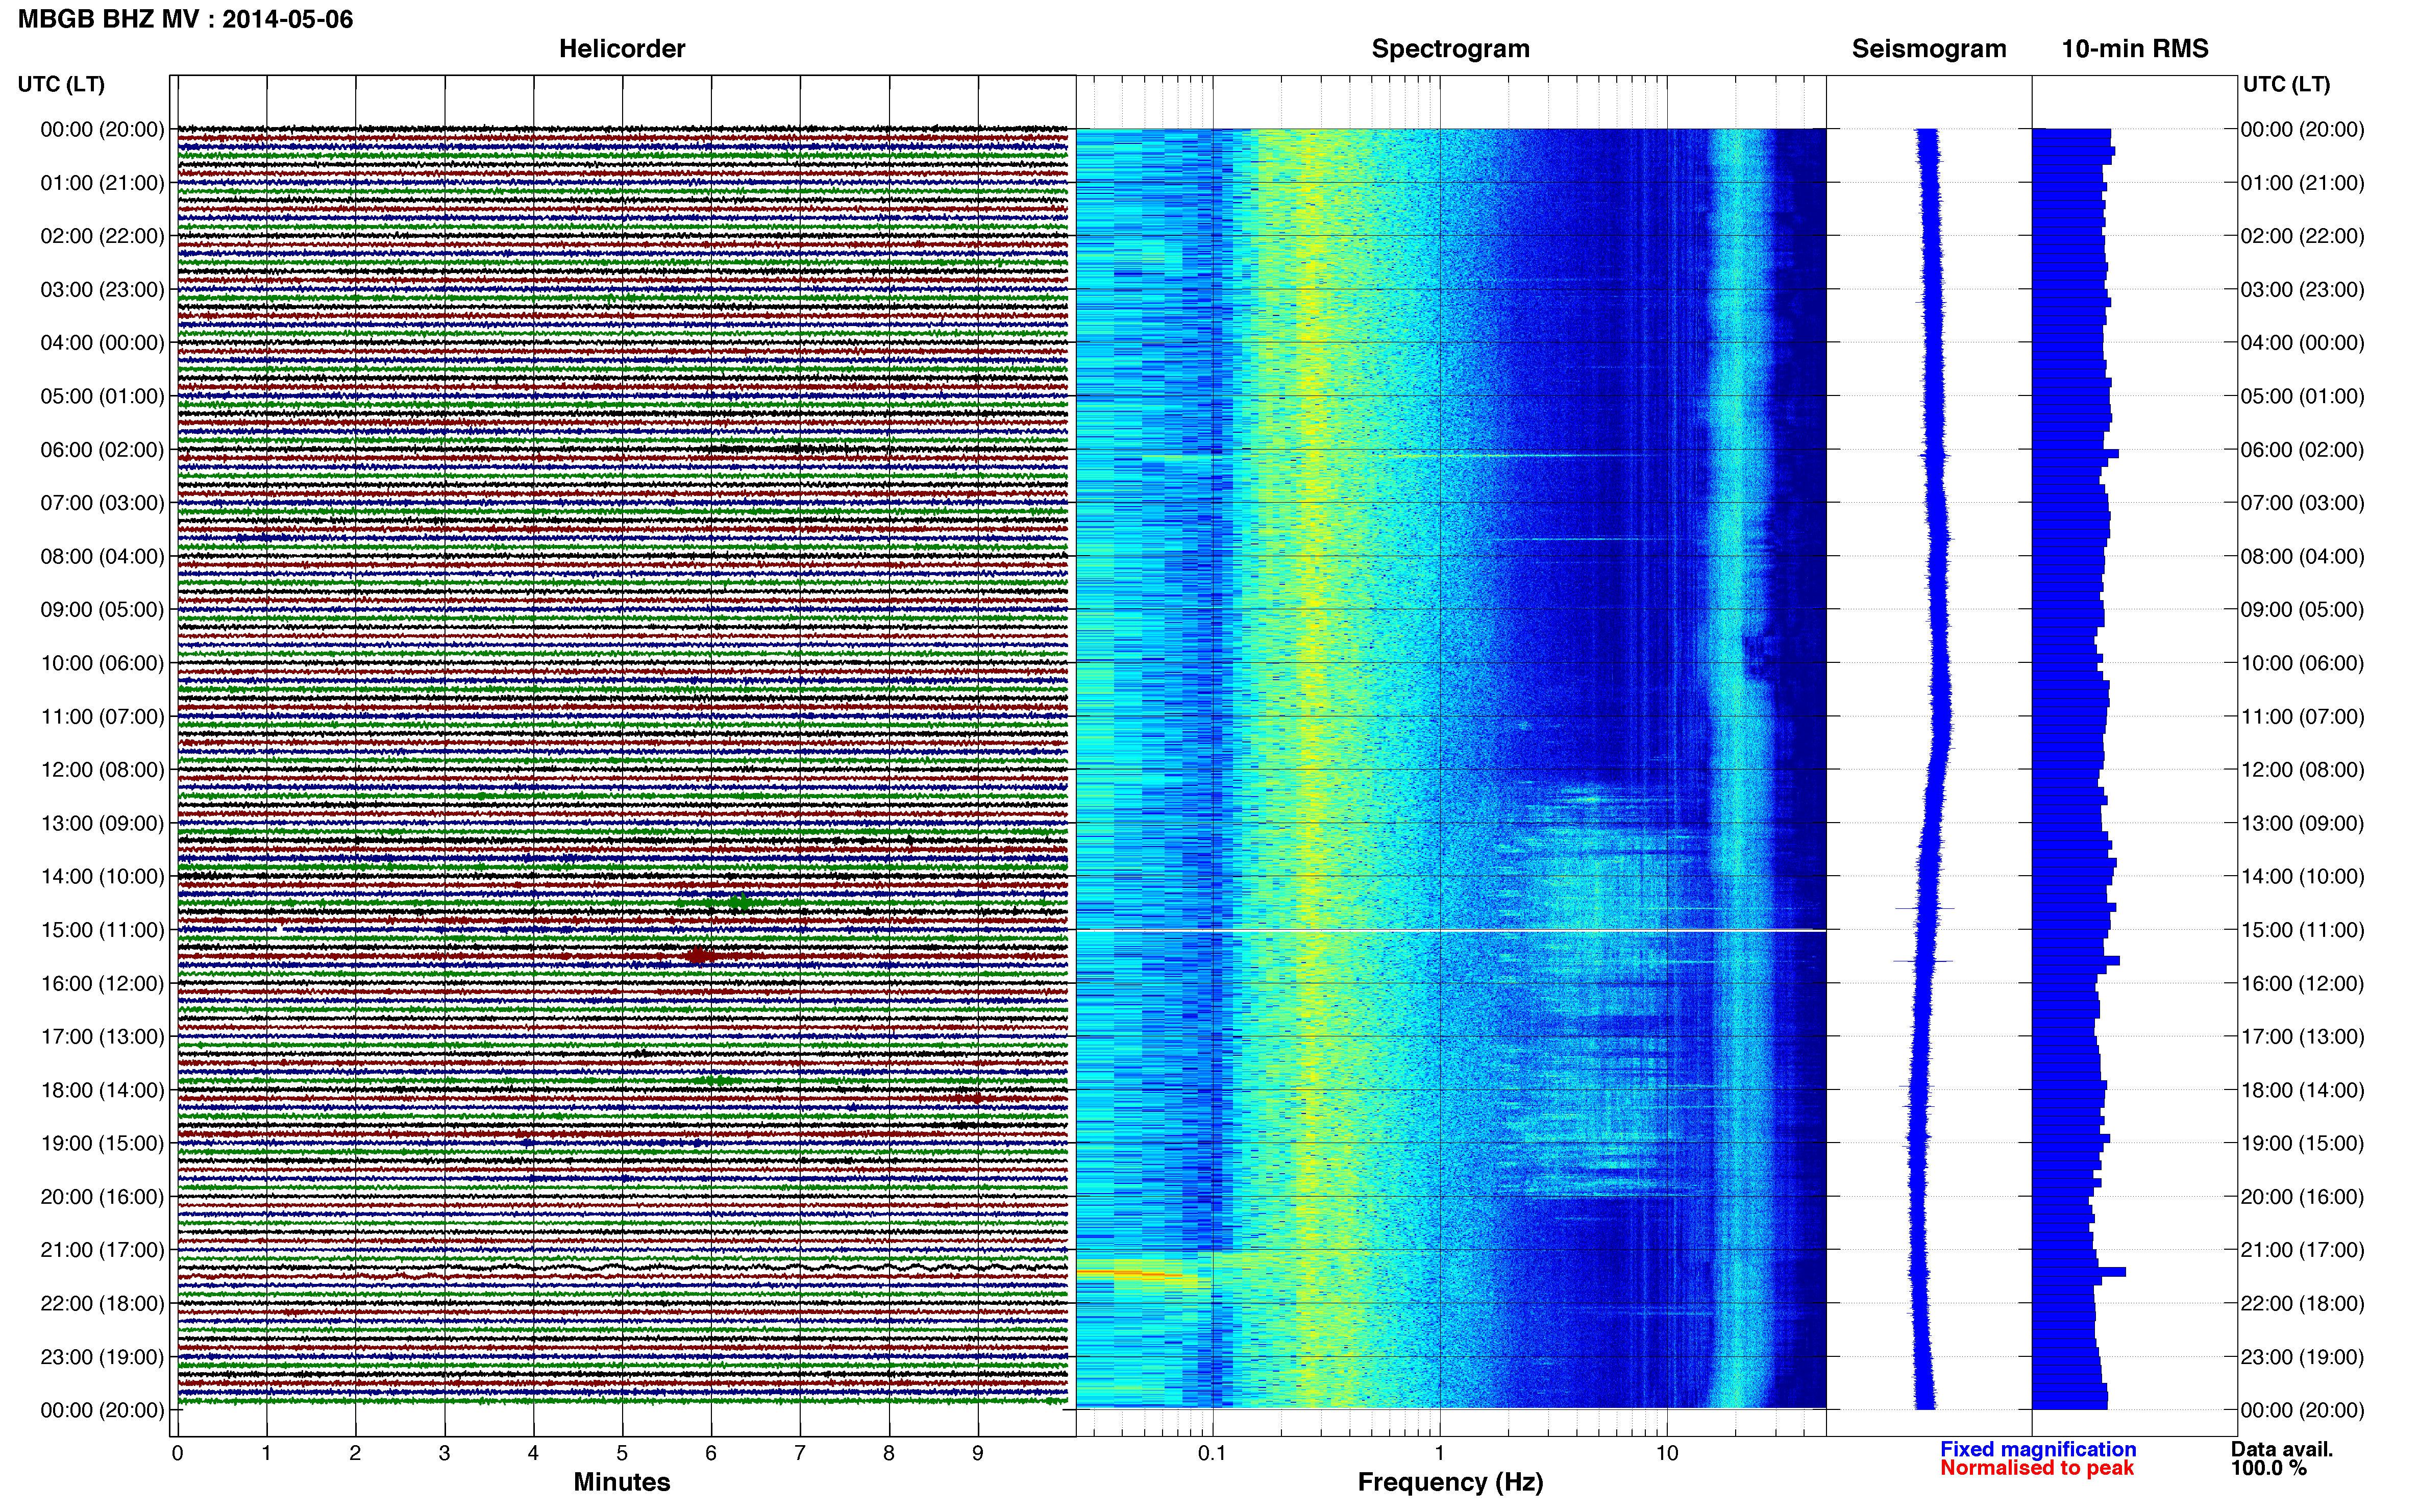2419x1512 pixels.
Task: Click left-axis time label 21:00 (17:00)
Action: [102, 1250]
